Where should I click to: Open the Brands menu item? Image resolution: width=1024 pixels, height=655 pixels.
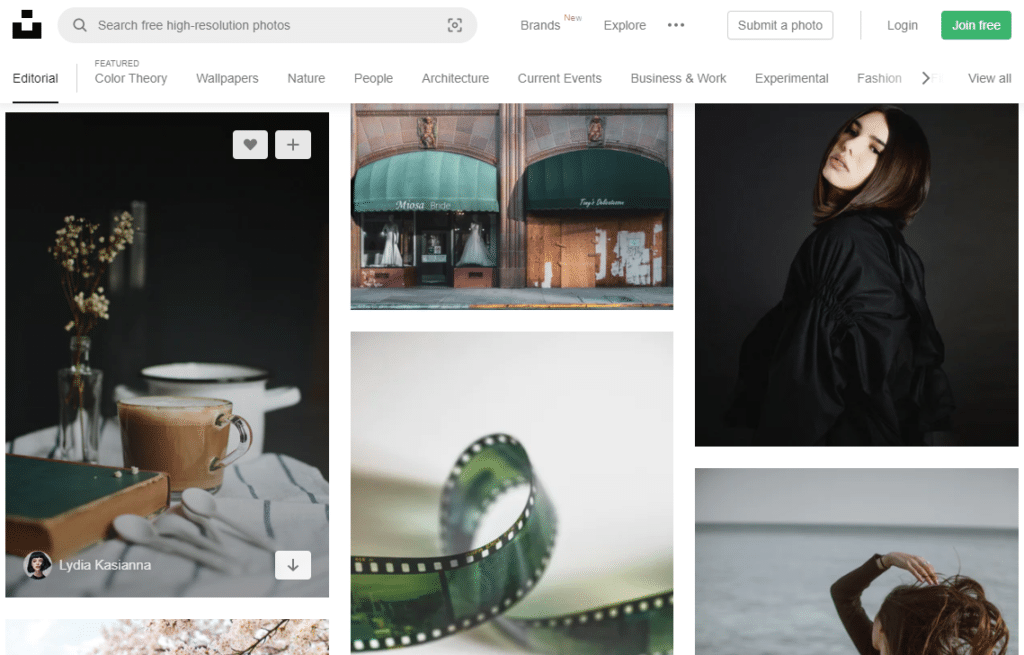coord(539,25)
